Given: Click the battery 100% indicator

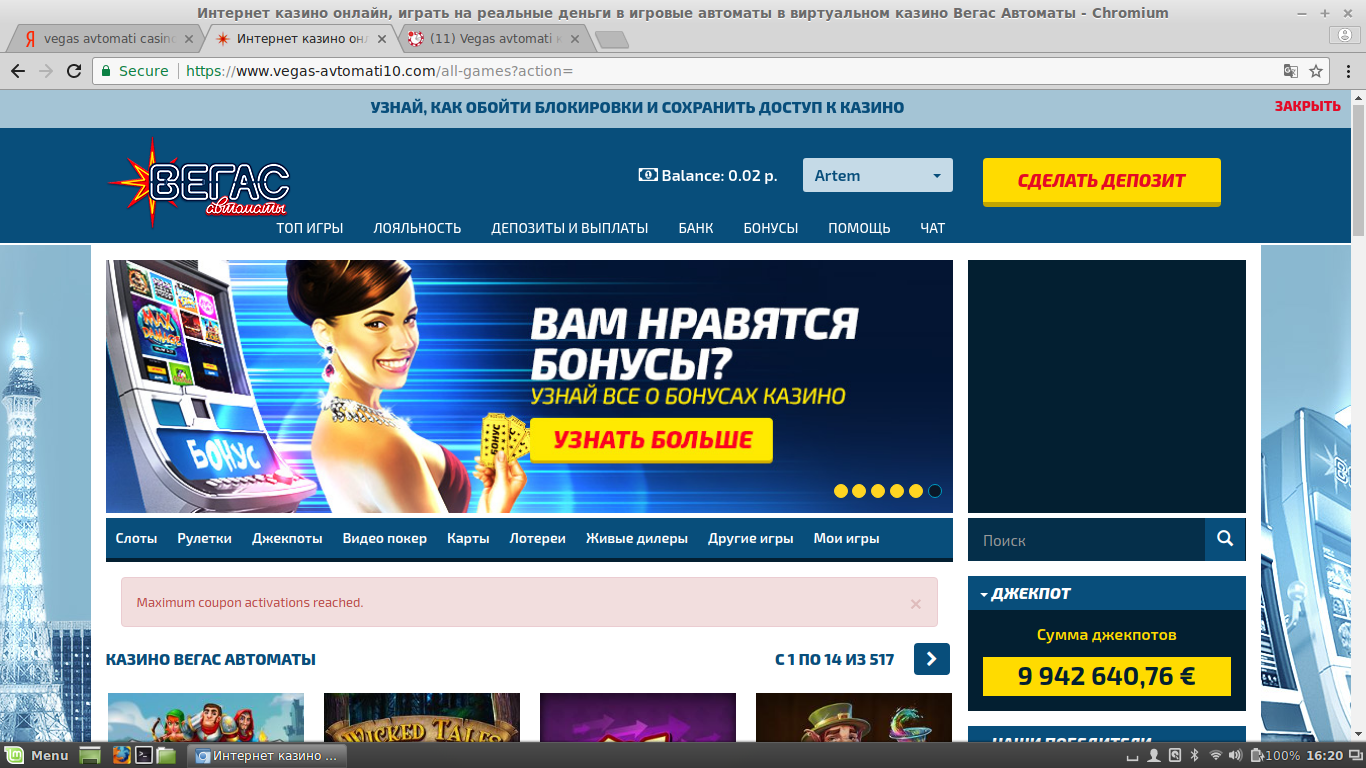Looking at the screenshot, I should [x=1276, y=755].
